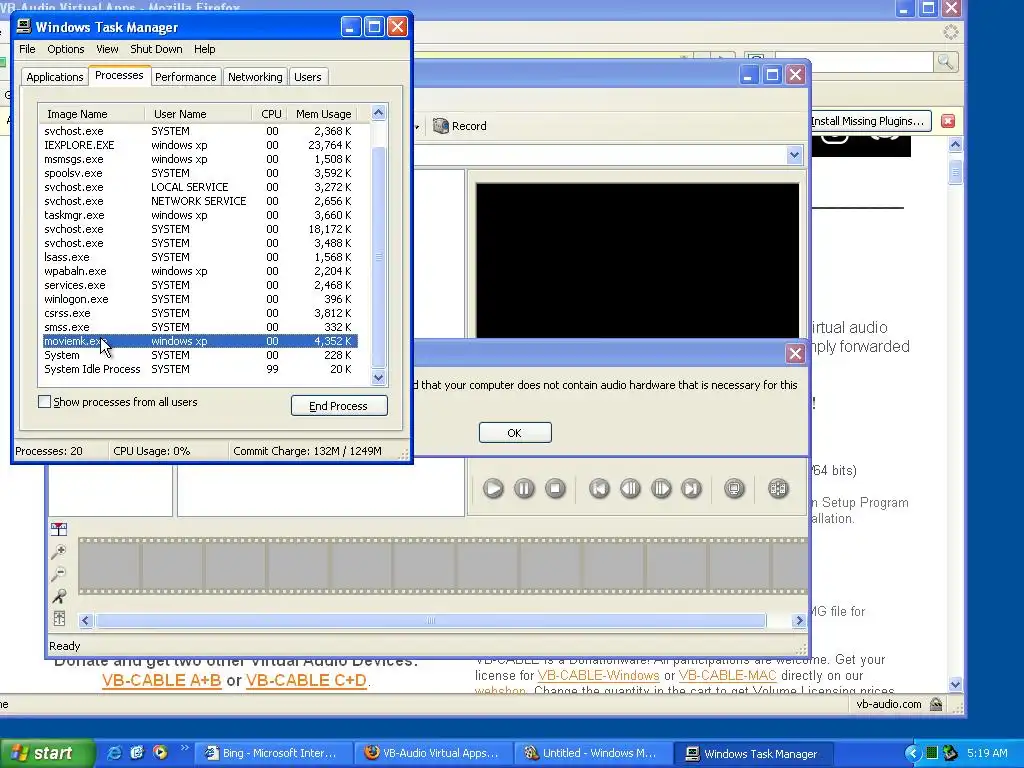This screenshot has width=1024, height=768.
Task: Select the IEXPLORE.EXE process row
Action: pos(200,145)
